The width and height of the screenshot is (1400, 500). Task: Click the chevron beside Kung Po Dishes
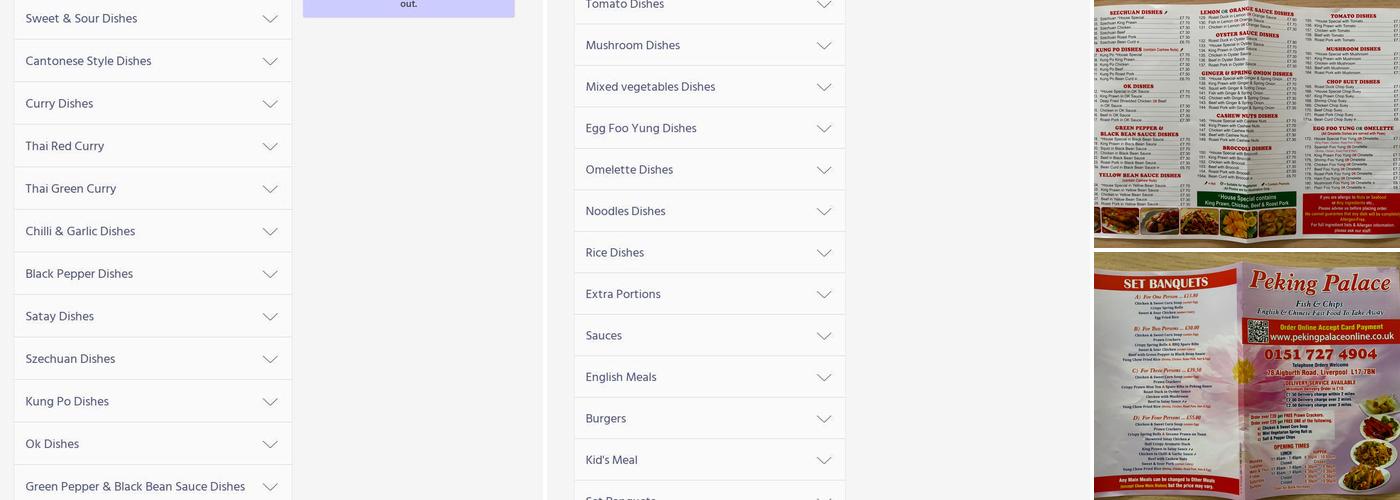click(x=270, y=402)
